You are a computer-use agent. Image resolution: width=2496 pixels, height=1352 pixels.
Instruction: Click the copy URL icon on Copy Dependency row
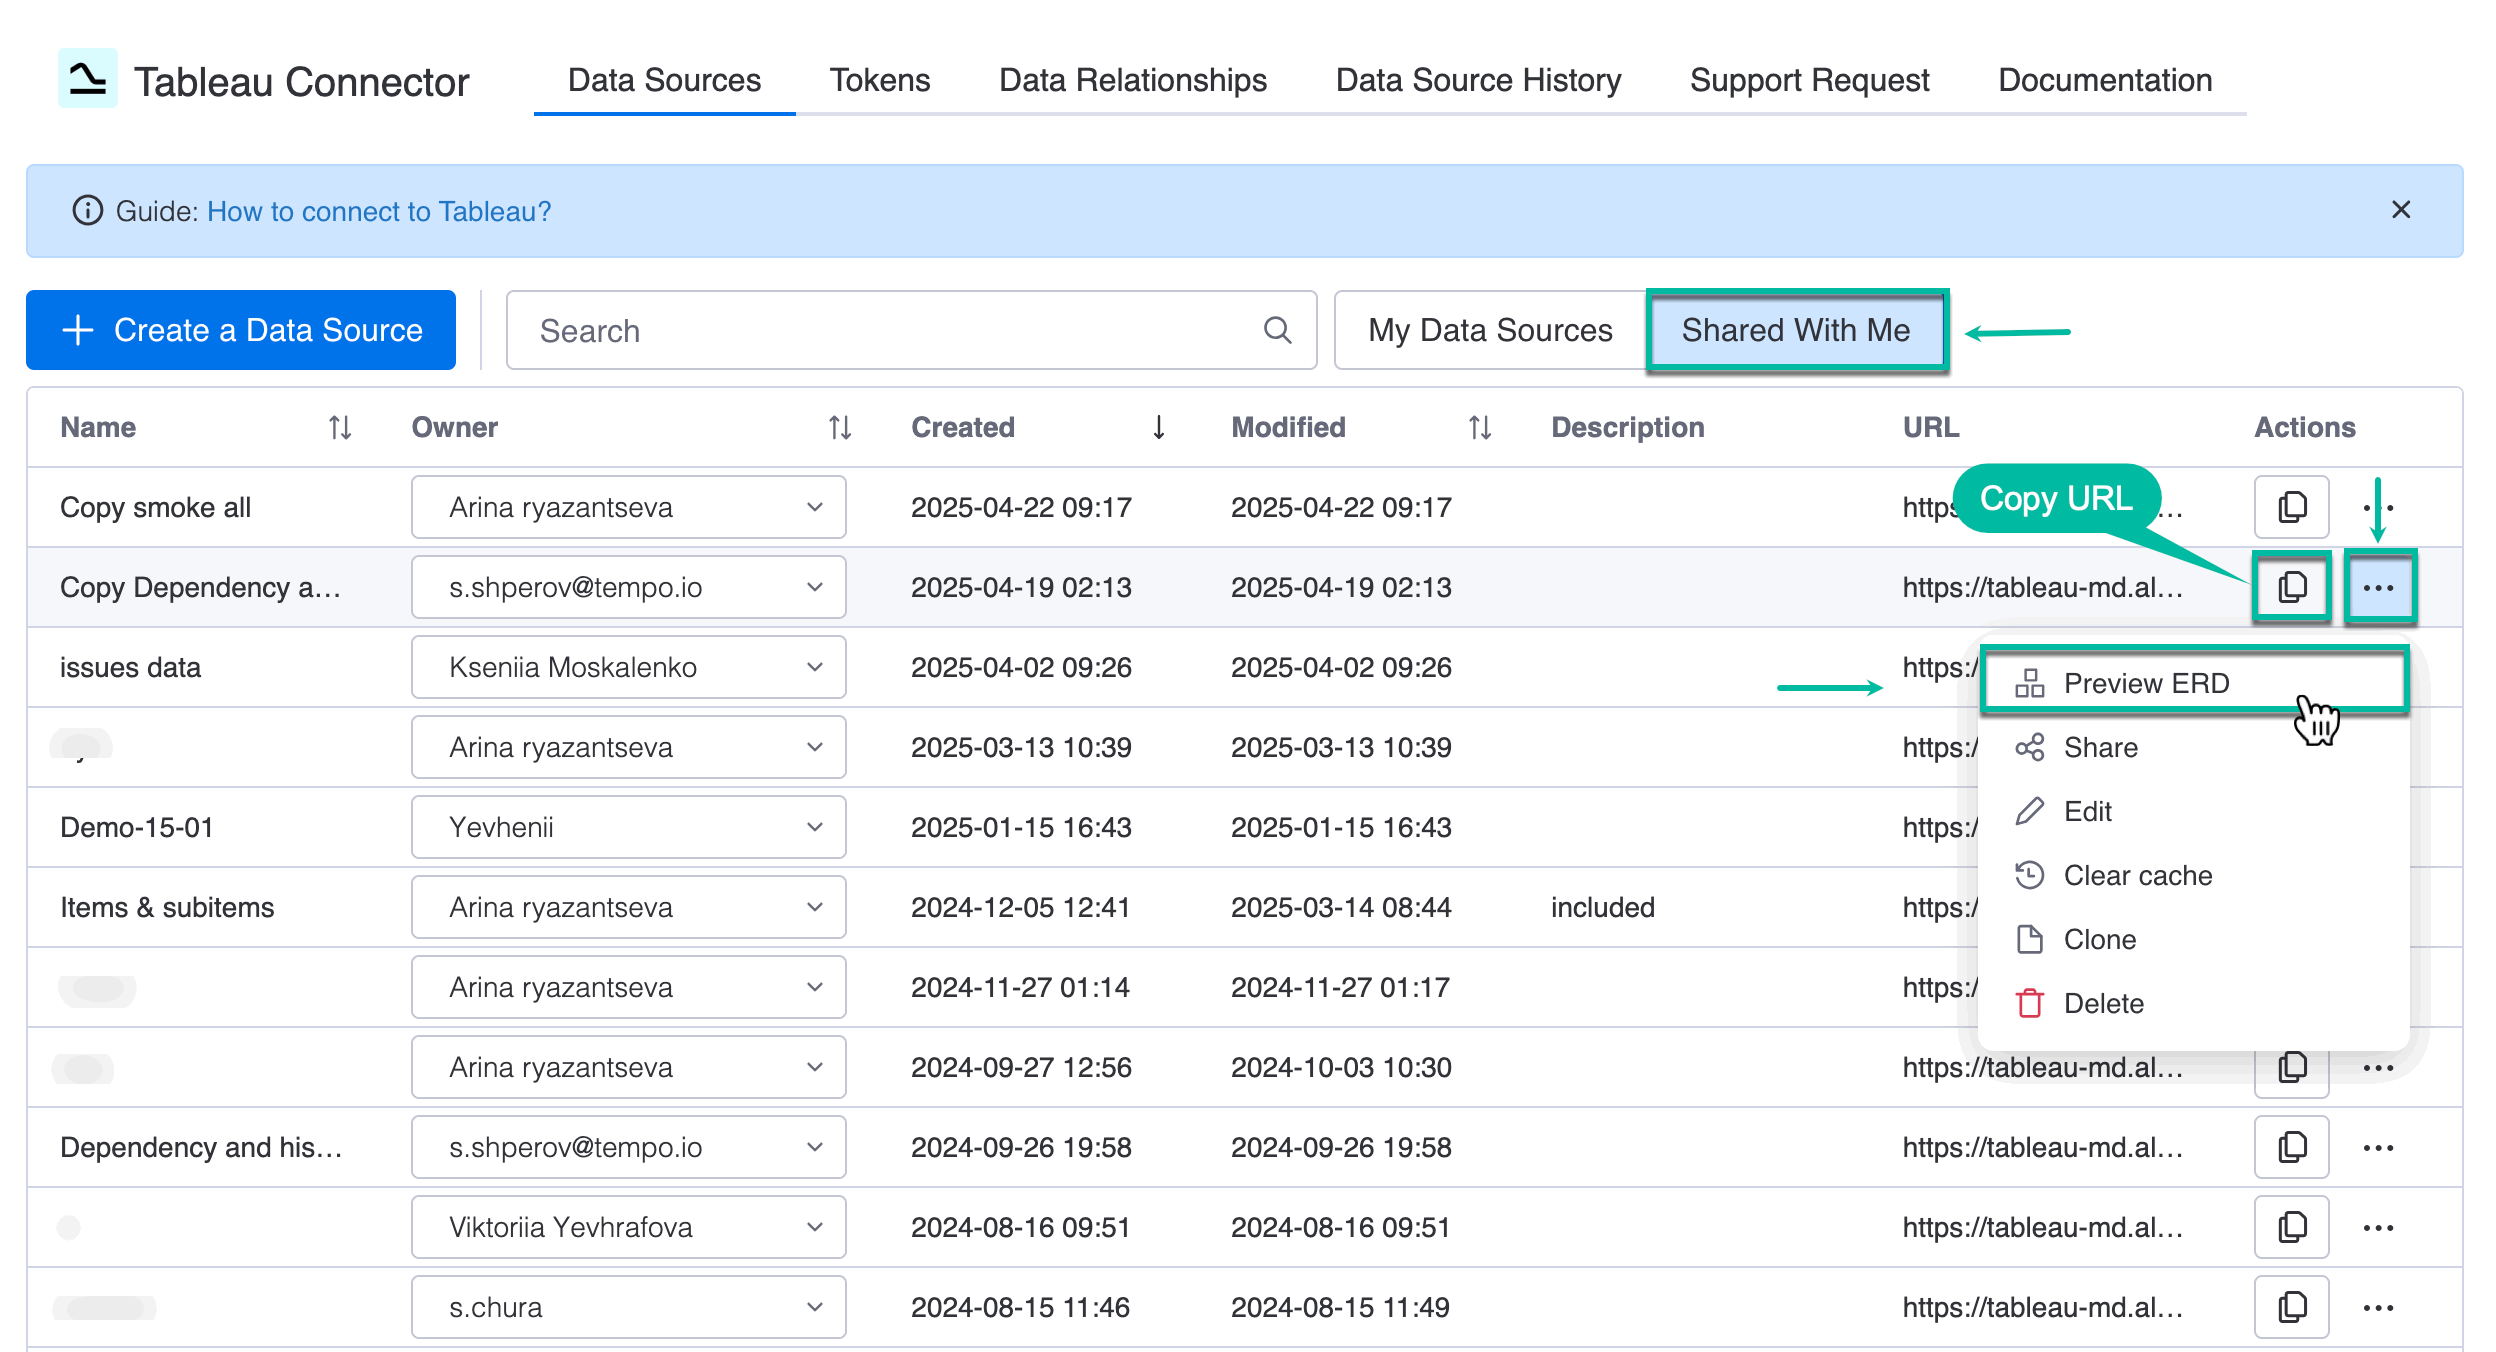(x=2291, y=587)
